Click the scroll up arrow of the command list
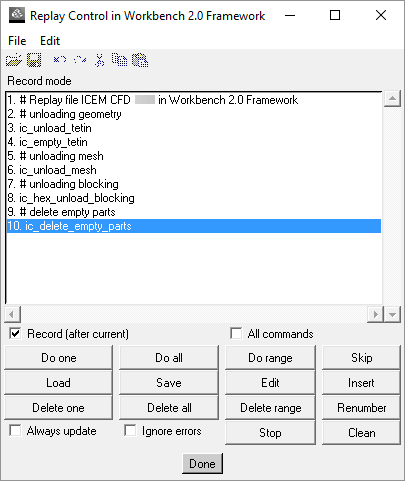This screenshot has width=405, height=481. point(392,99)
